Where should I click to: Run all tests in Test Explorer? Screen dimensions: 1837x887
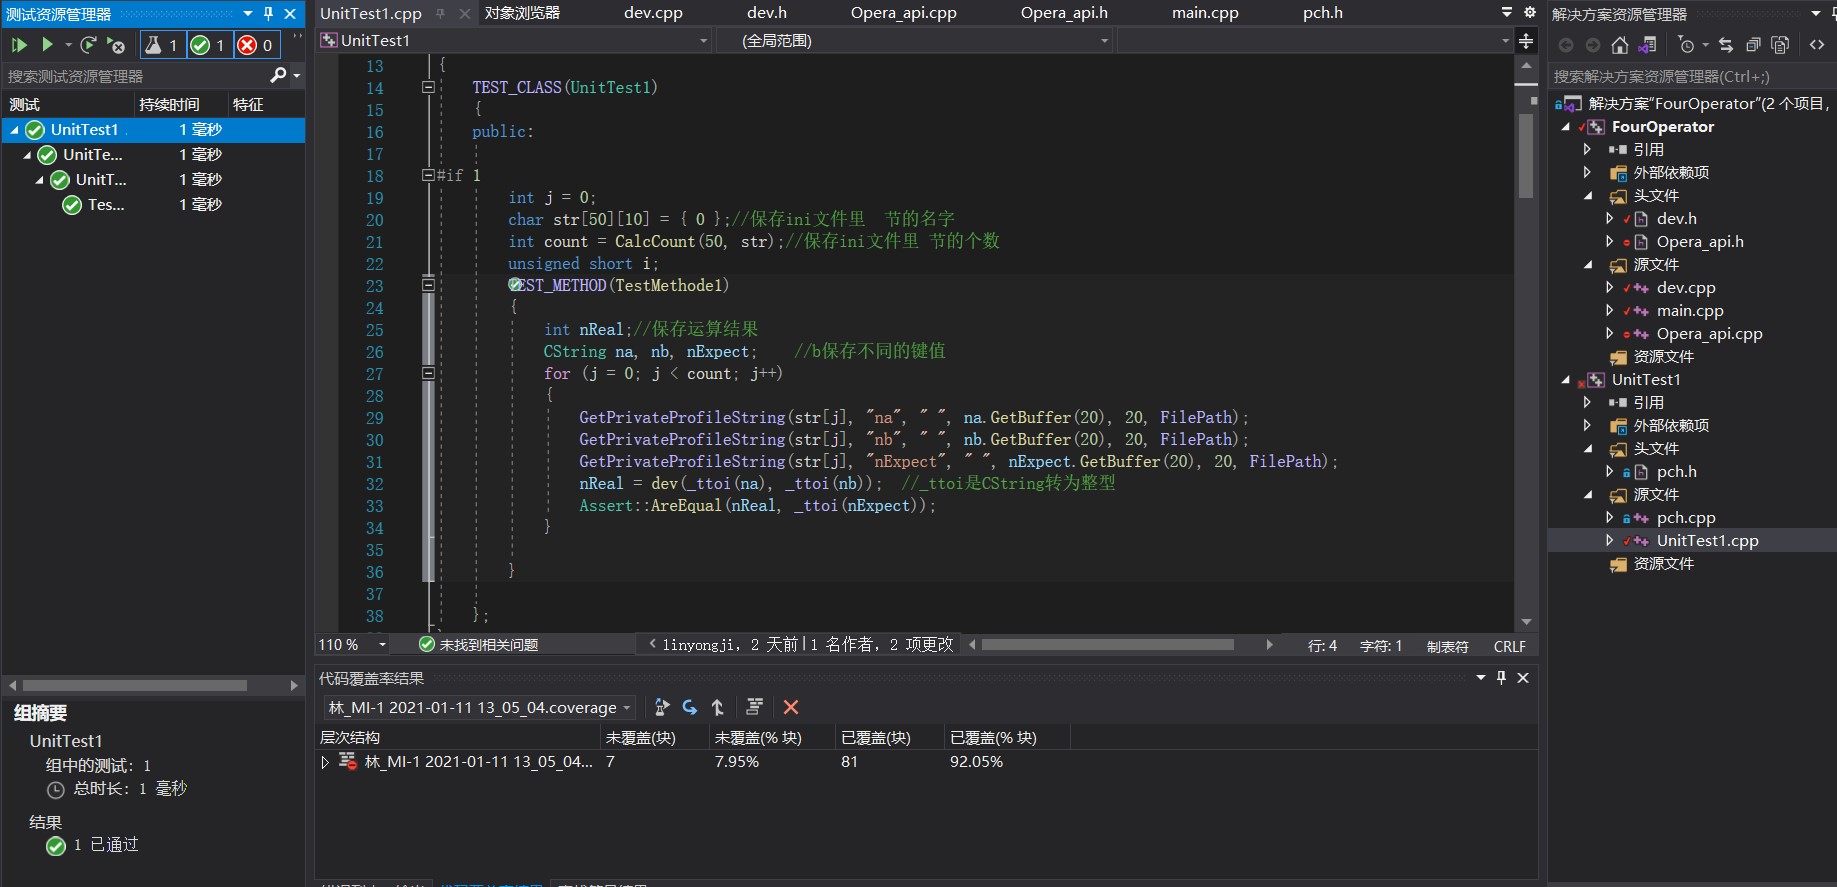19,45
